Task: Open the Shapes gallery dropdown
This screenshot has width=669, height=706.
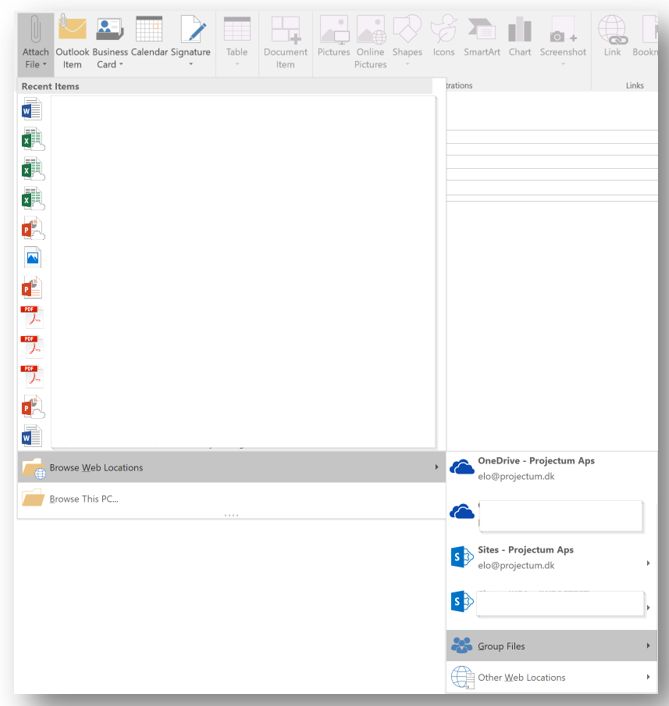Action: [x=407, y=43]
